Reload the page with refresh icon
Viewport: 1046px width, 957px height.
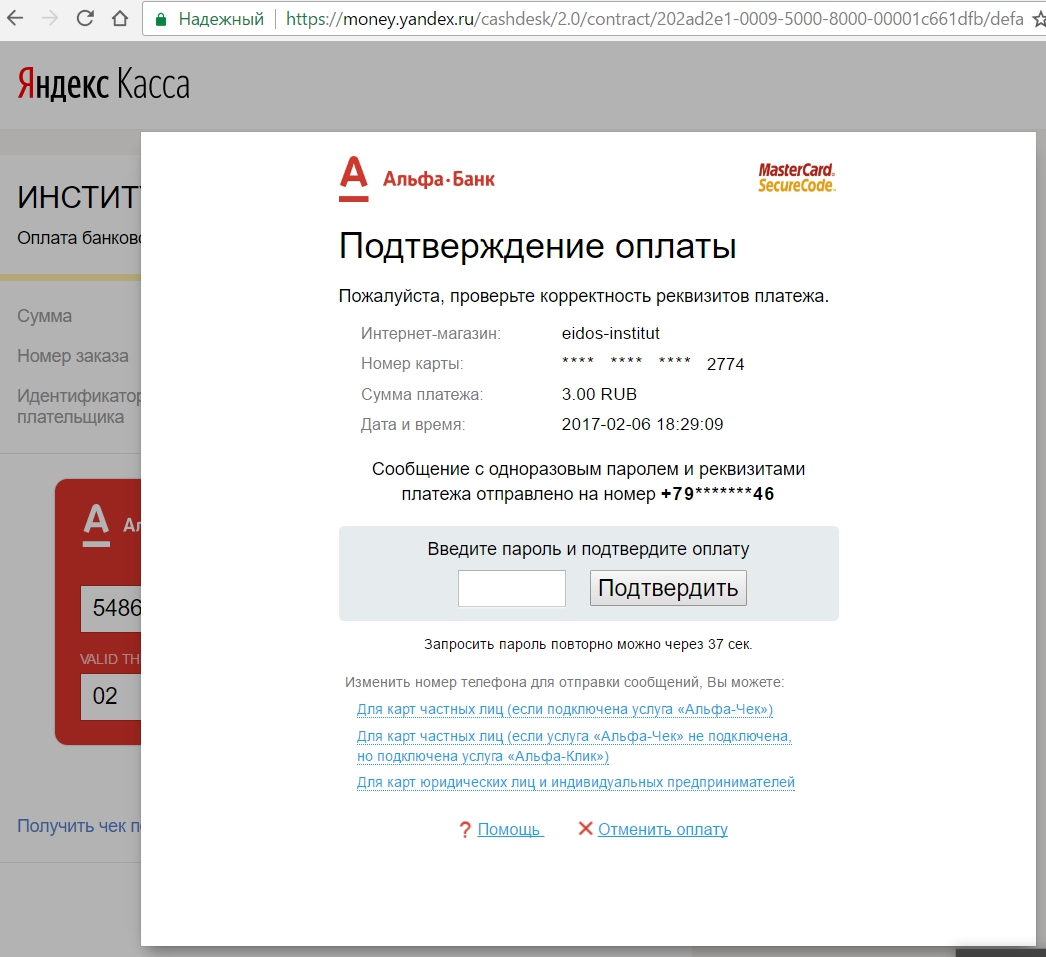coord(85,18)
